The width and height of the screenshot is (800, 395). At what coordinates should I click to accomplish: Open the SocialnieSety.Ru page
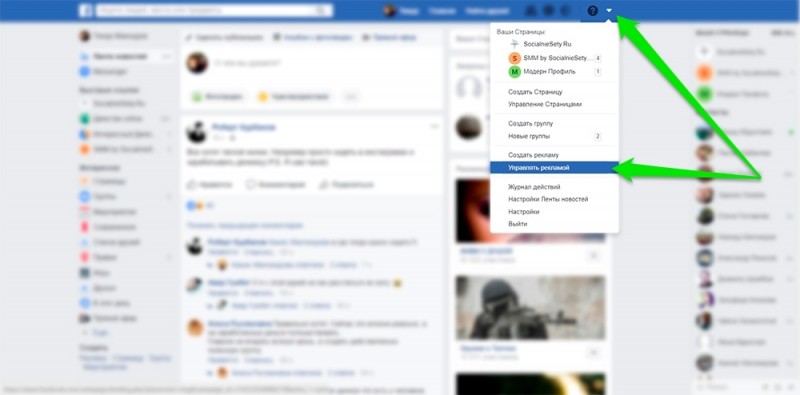click(547, 44)
